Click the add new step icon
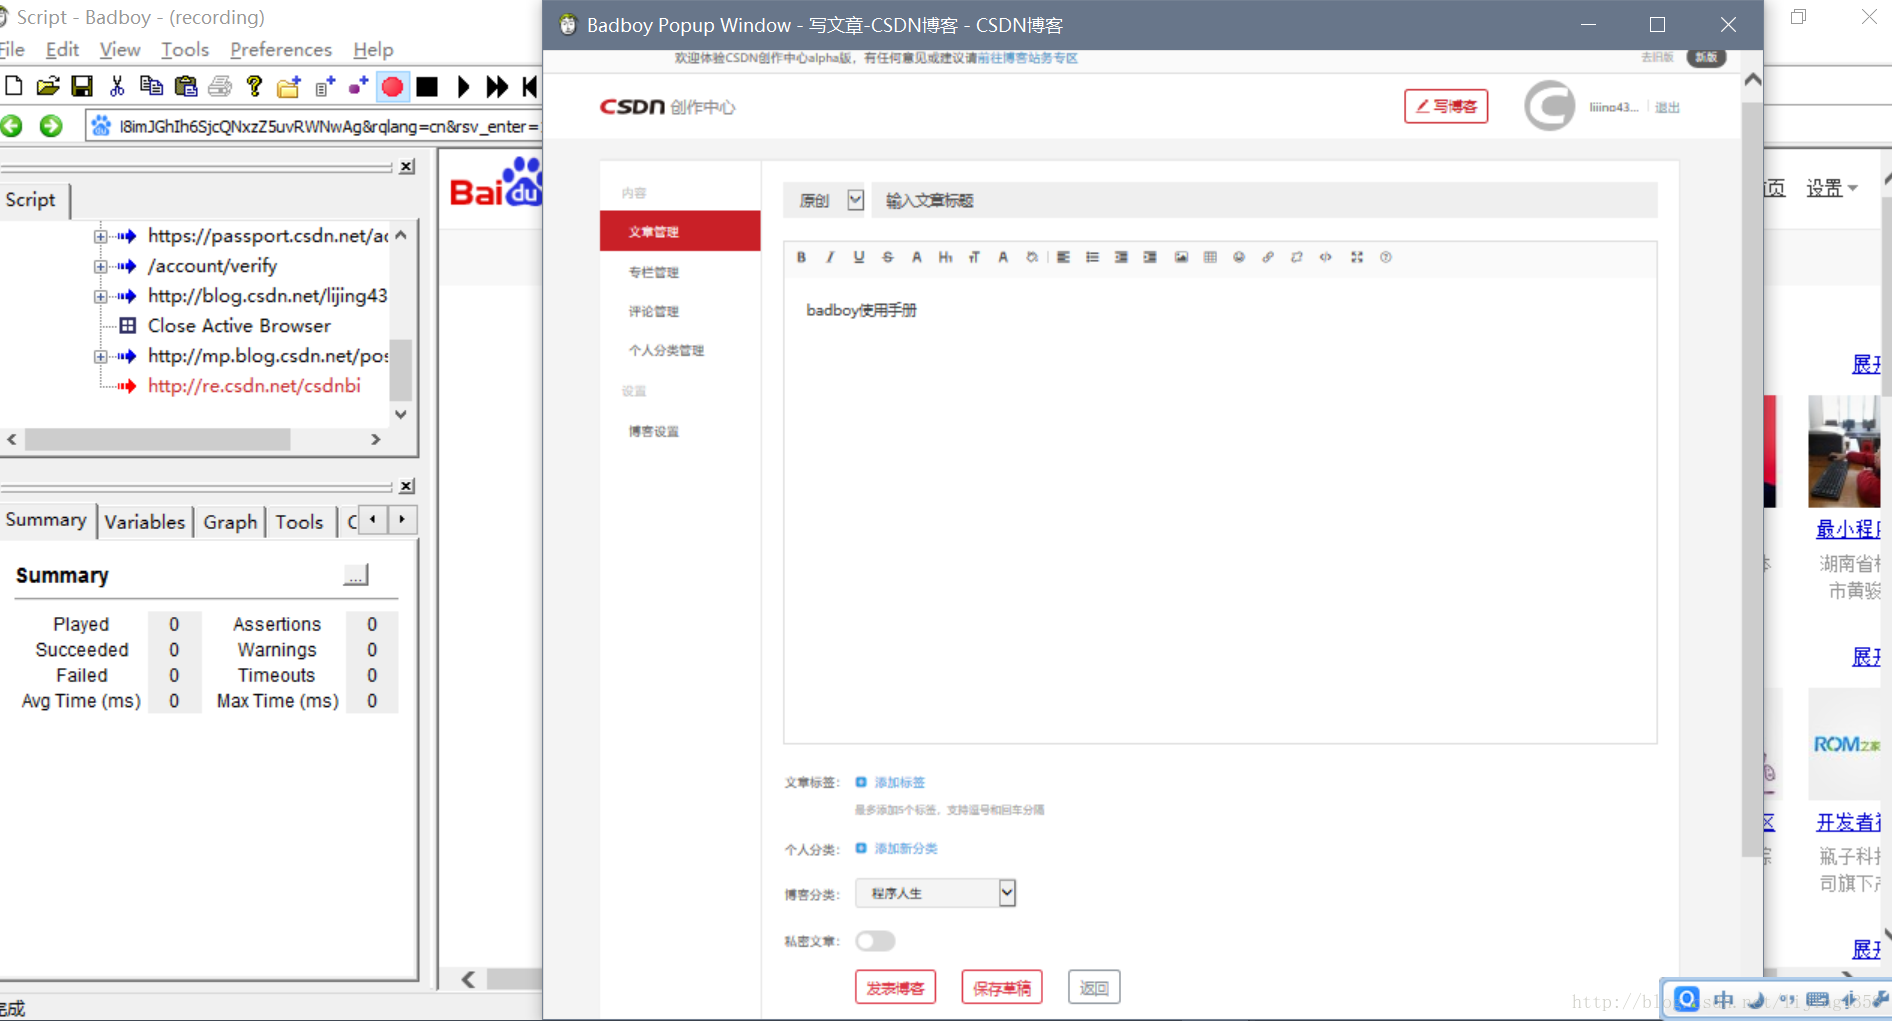Image resolution: width=1893 pixels, height=1022 pixels. [325, 87]
